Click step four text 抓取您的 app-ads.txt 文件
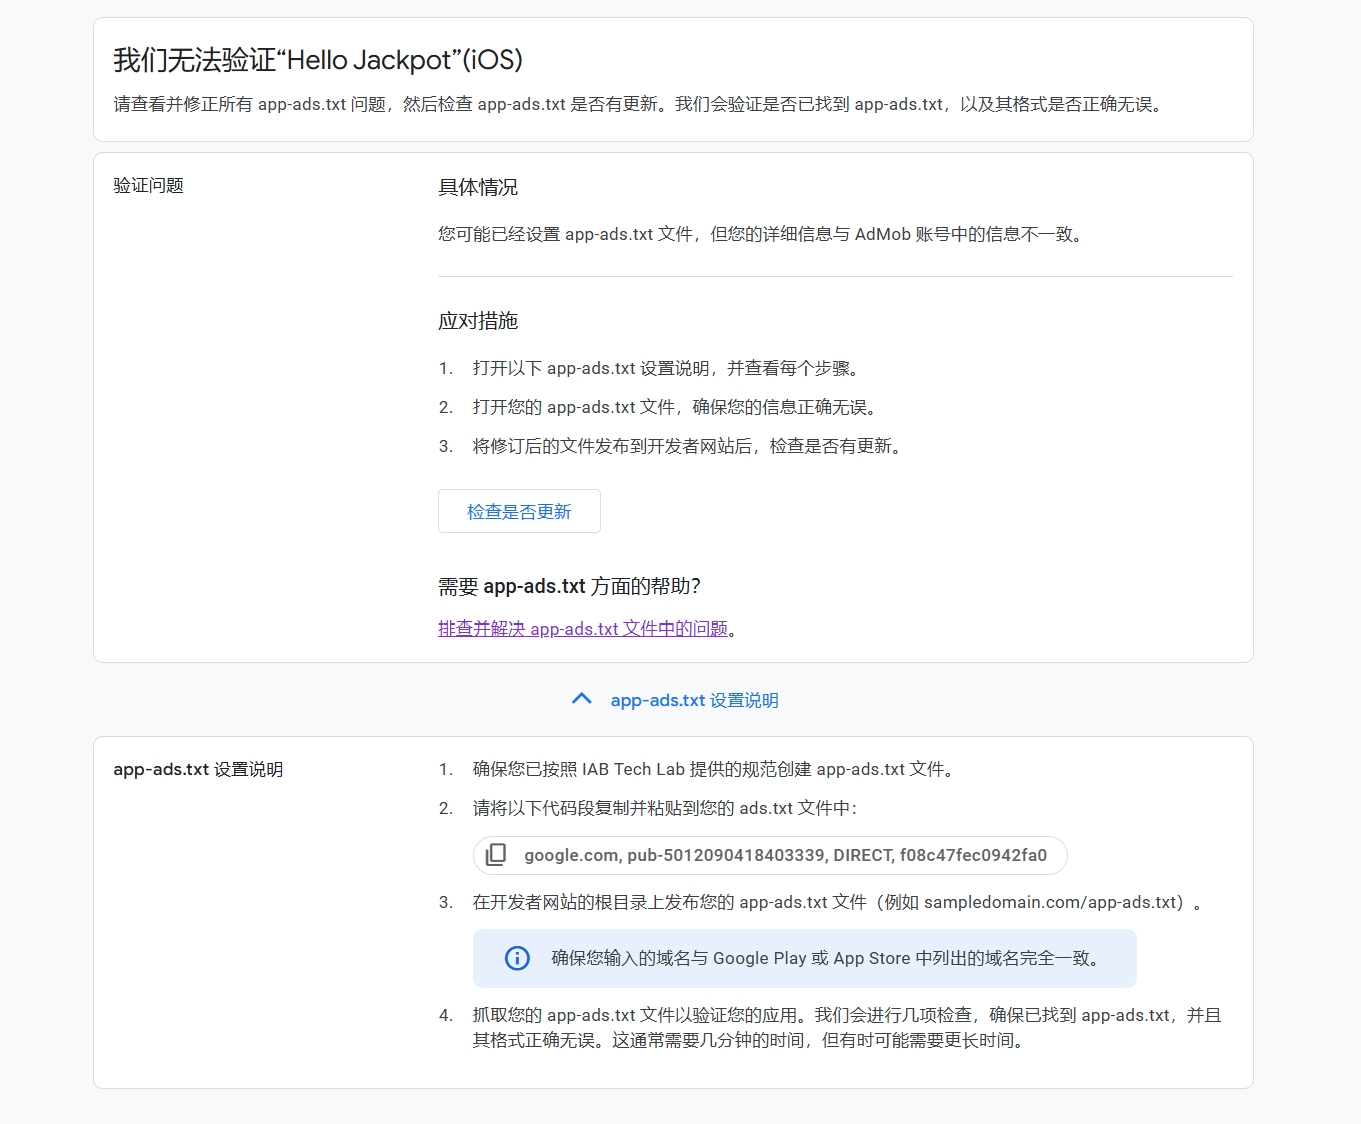This screenshot has height=1124, width=1361. point(847,1028)
